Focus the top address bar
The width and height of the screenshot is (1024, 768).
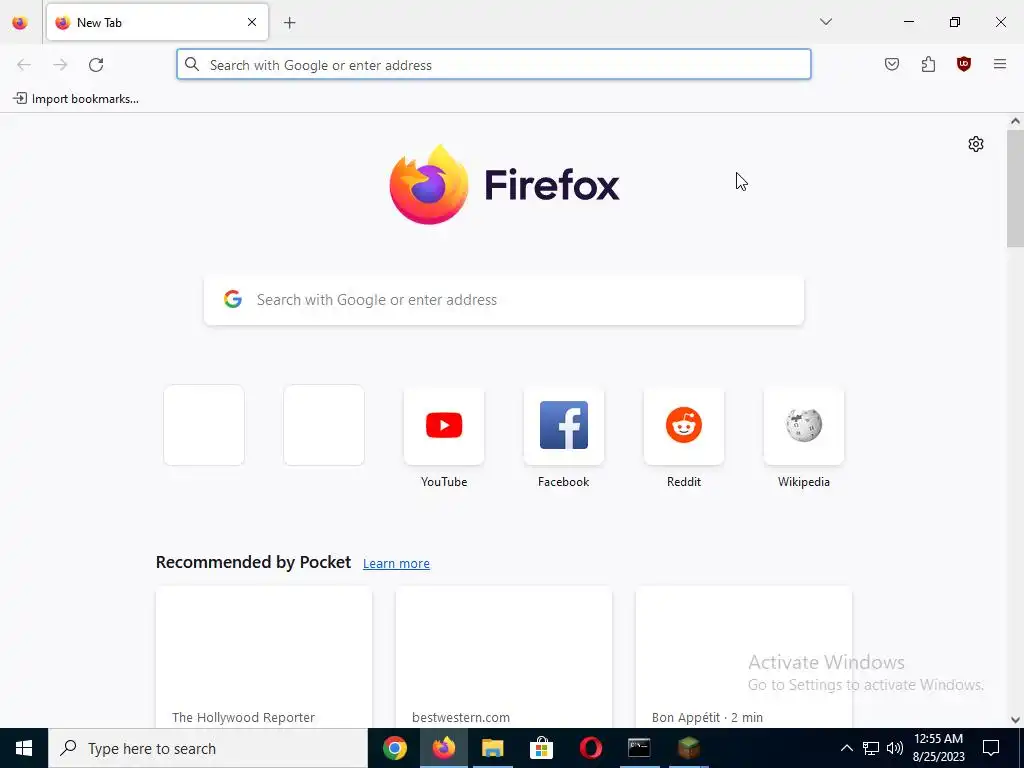(x=494, y=65)
